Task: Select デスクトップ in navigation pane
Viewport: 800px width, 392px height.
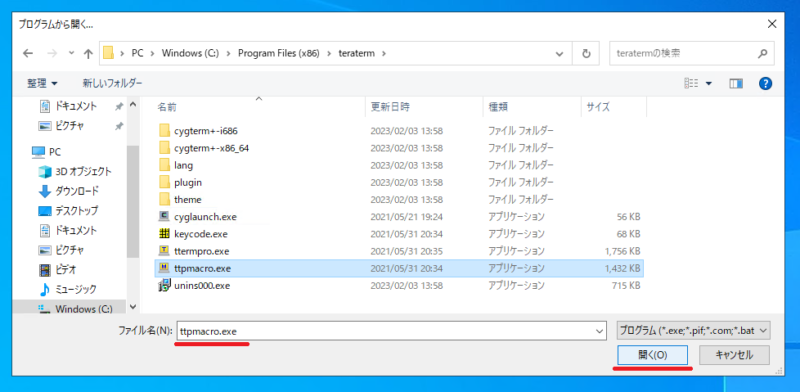Action: (77, 210)
